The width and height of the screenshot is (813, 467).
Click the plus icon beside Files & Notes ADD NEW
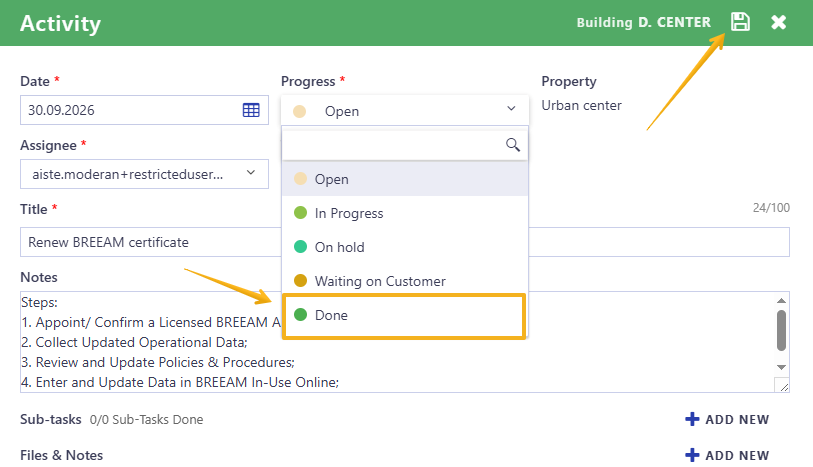(x=692, y=455)
